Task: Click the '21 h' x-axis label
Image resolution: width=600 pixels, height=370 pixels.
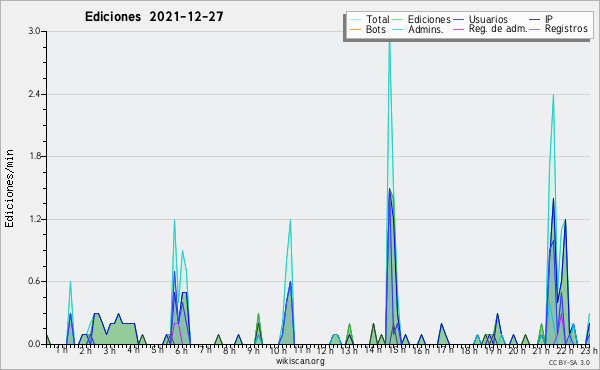Action: (541, 350)
